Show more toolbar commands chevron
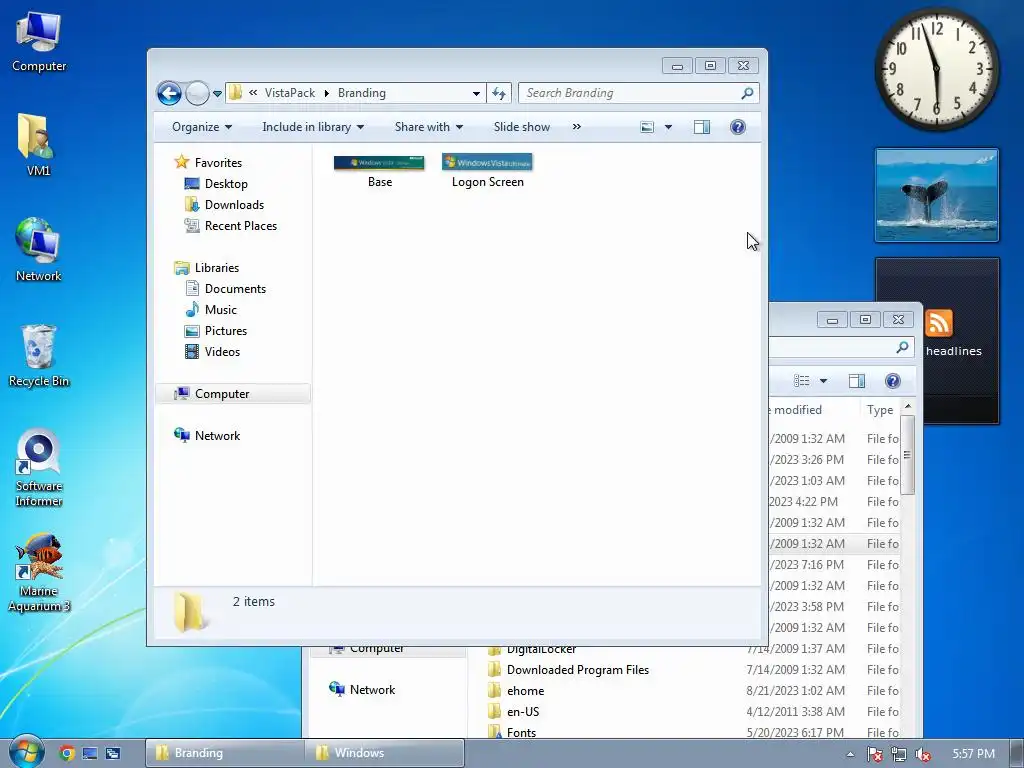This screenshot has height=768, width=1024. click(x=577, y=127)
